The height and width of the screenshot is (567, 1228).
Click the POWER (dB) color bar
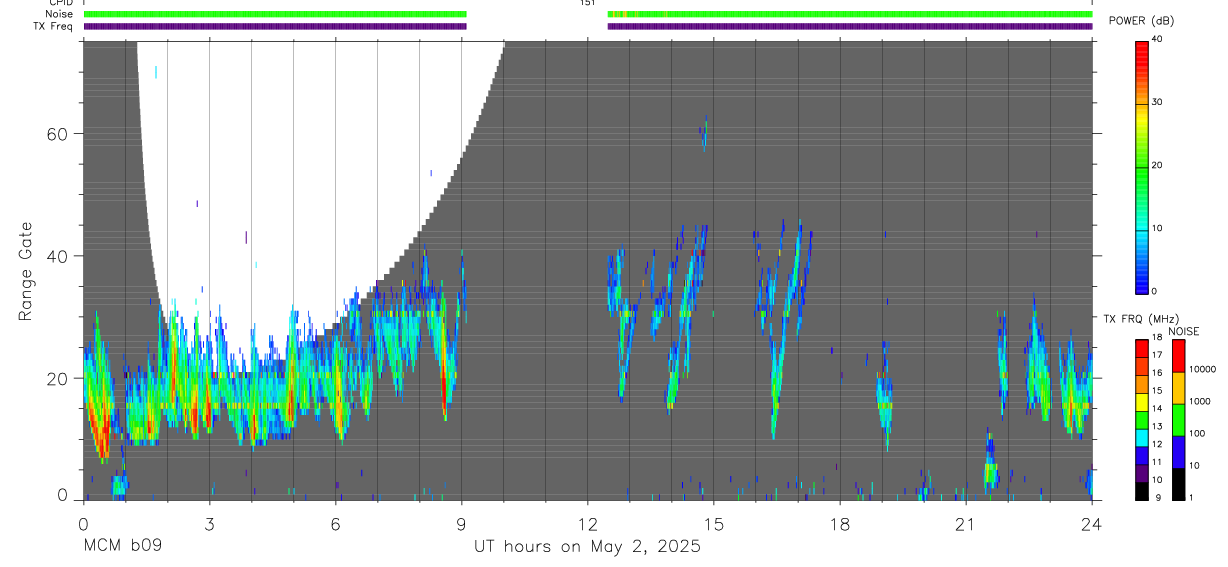(1141, 166)
